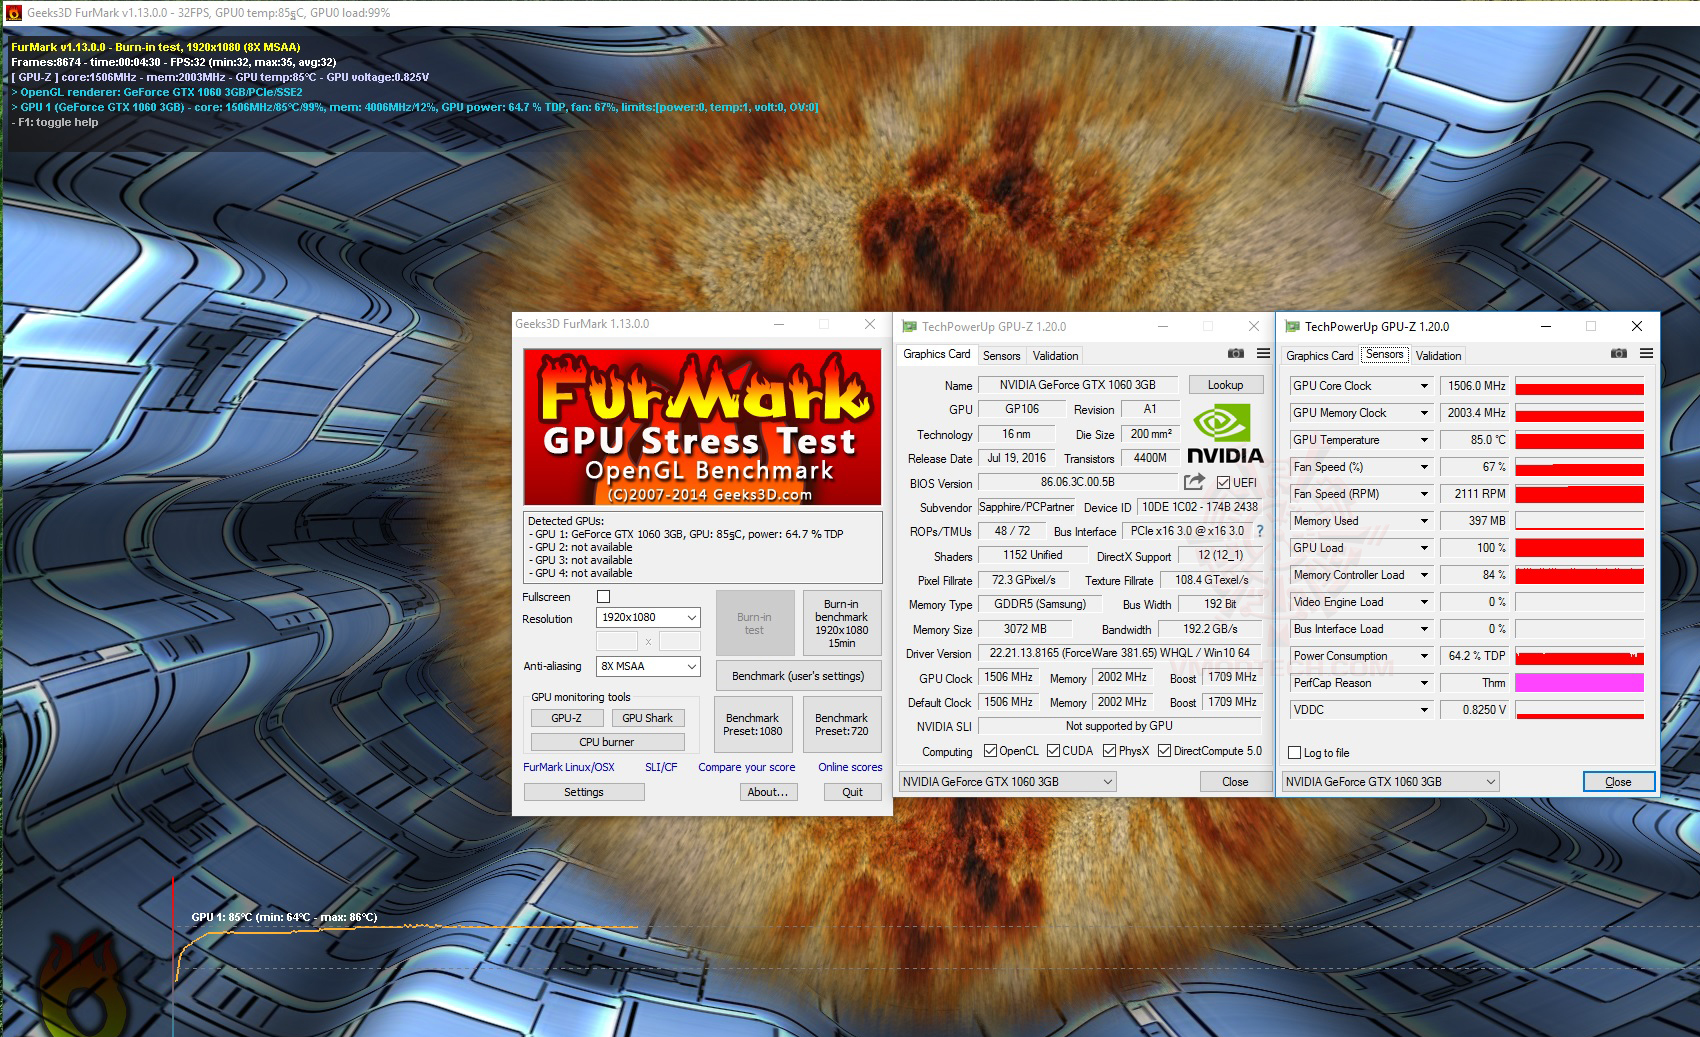Click the Benchmark (user's settings) button
The image size is (1700, 1037).
[x=798, y=676]
